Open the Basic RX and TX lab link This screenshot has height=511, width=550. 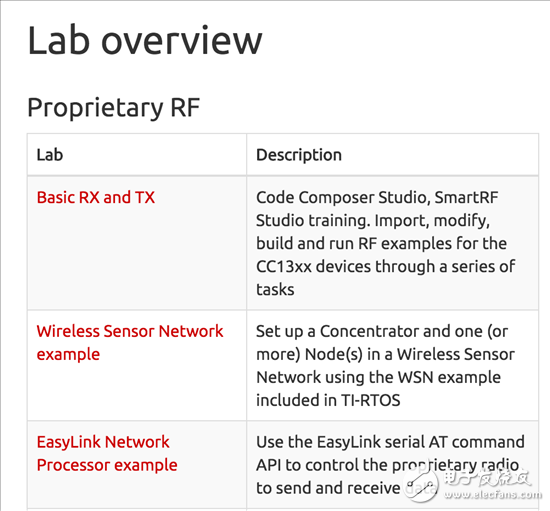tap(96, 197)
